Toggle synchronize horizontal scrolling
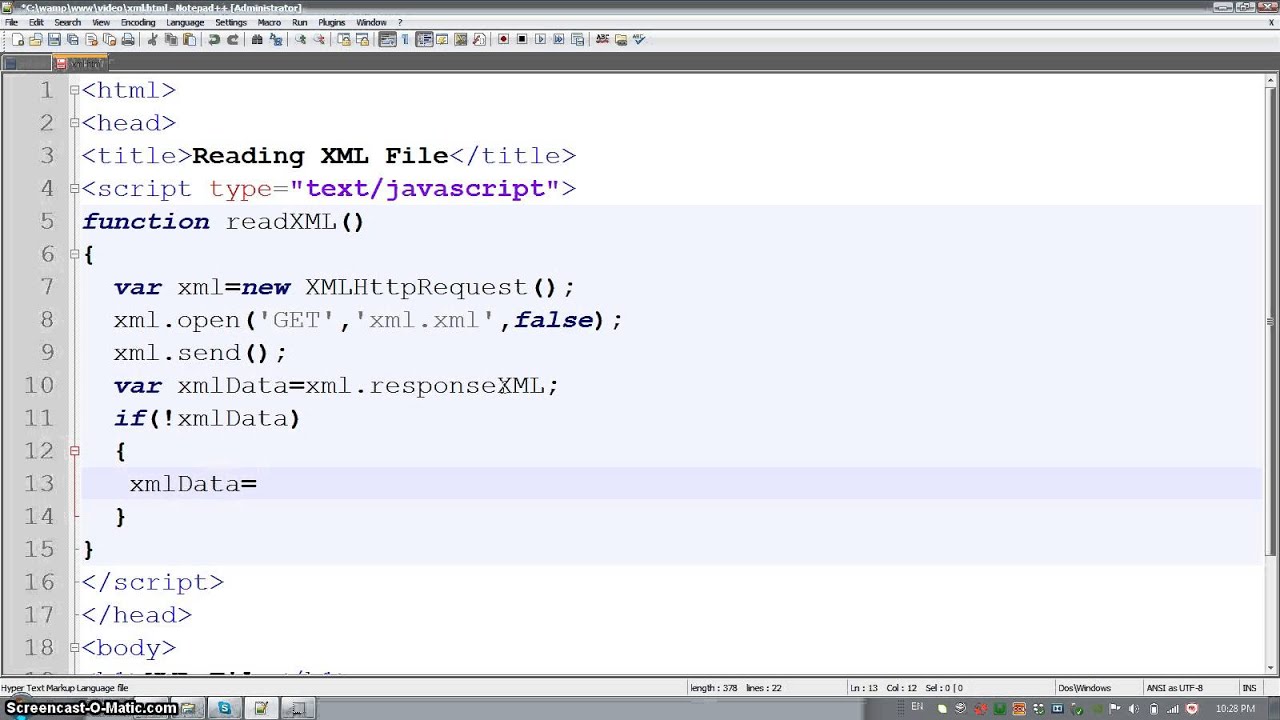This screenshot has width=1280, height=720. [x=362, y=40]
